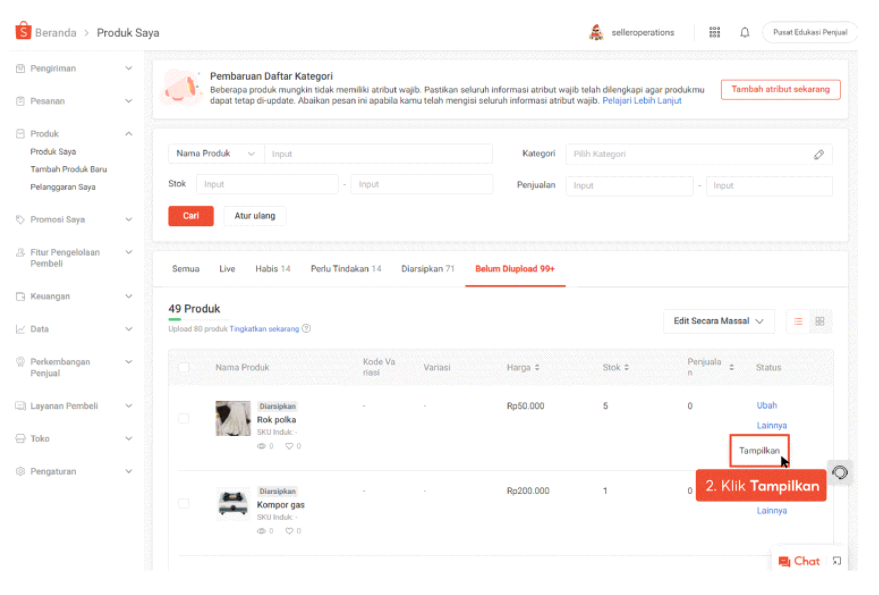The width and height of the screenshot is (879, 595).
Task: Collapse the Produk menu chevron
Action: (128, 133)
